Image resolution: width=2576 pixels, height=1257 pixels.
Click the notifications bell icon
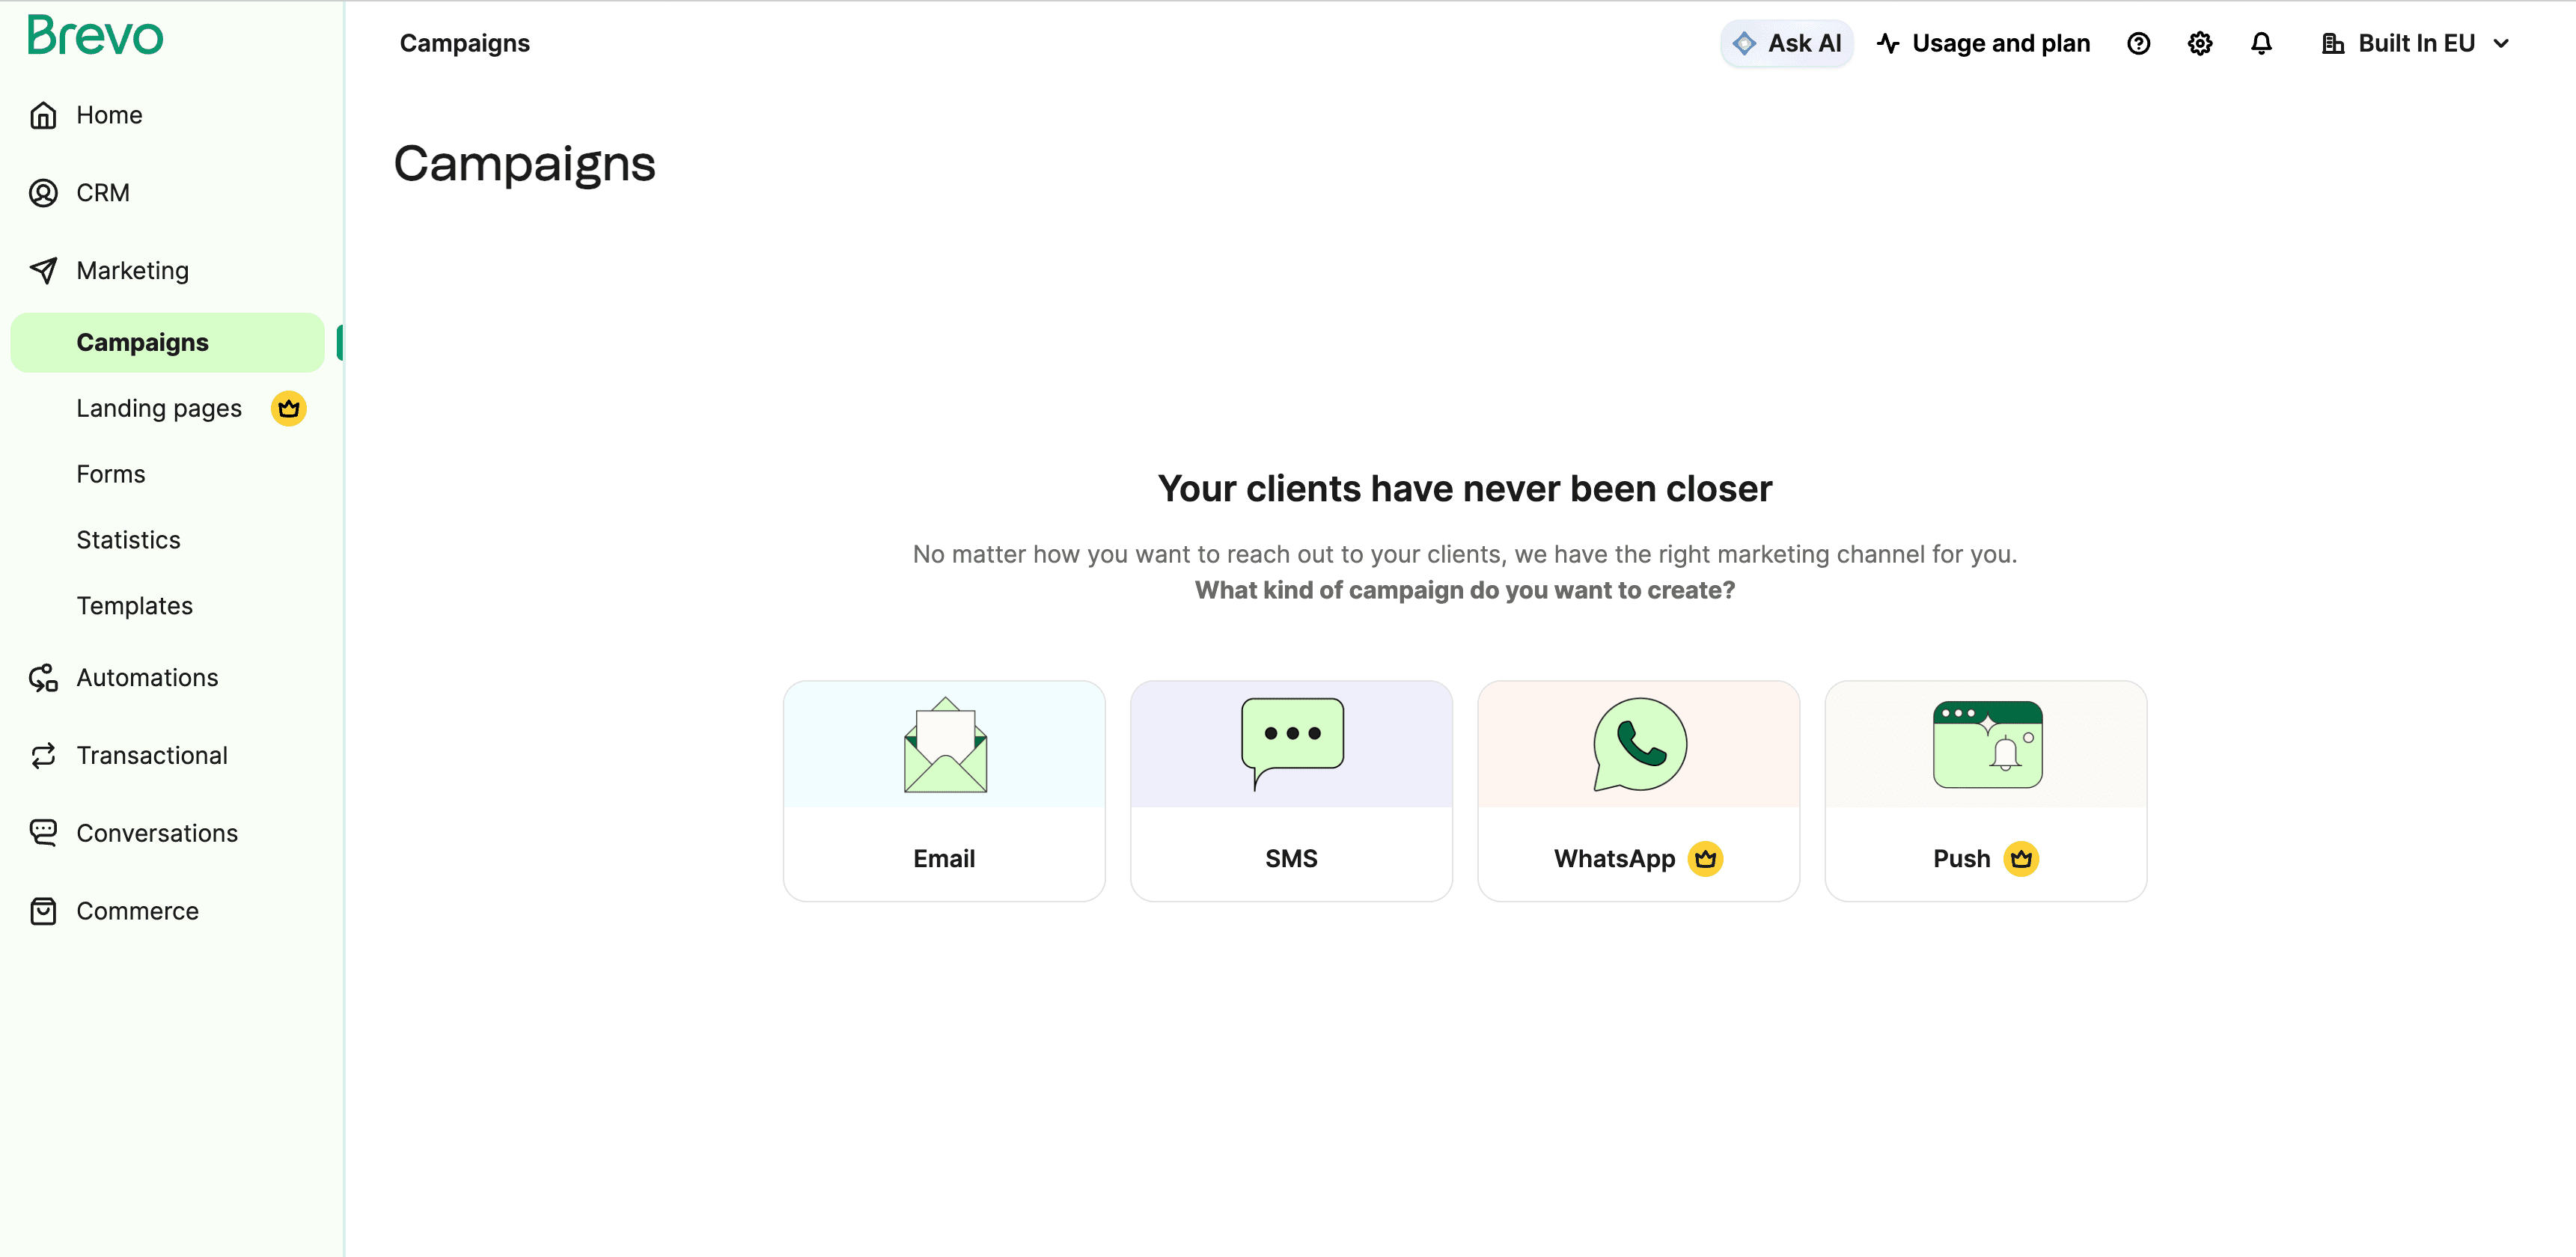[x=2261, y=44]
